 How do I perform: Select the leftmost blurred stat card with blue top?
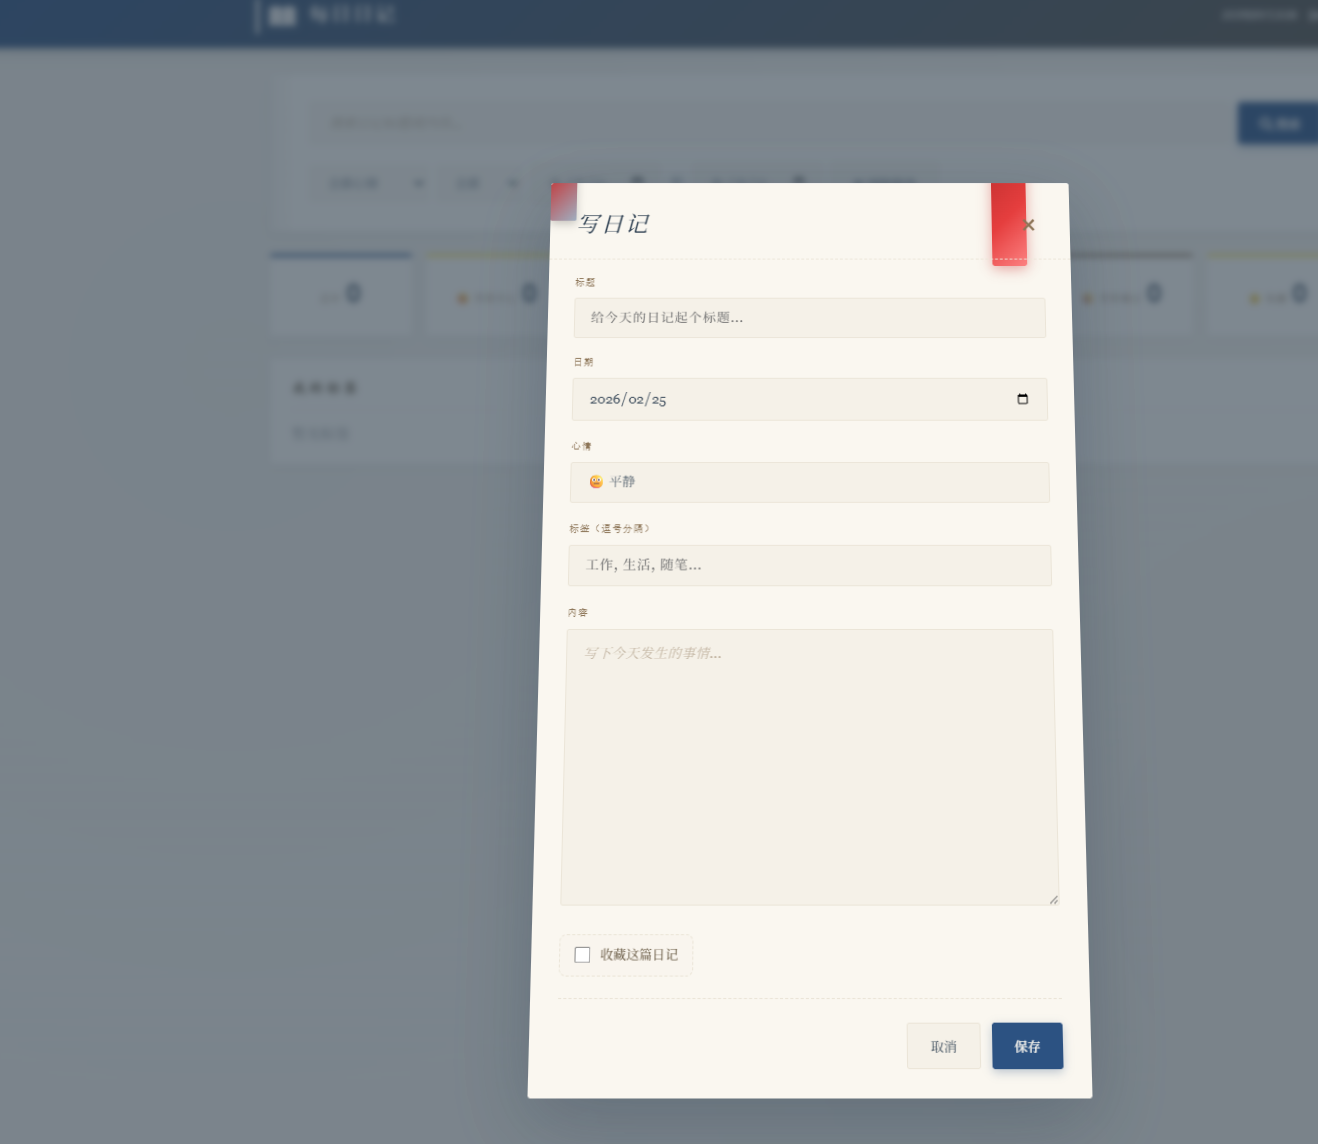(340, 296)
